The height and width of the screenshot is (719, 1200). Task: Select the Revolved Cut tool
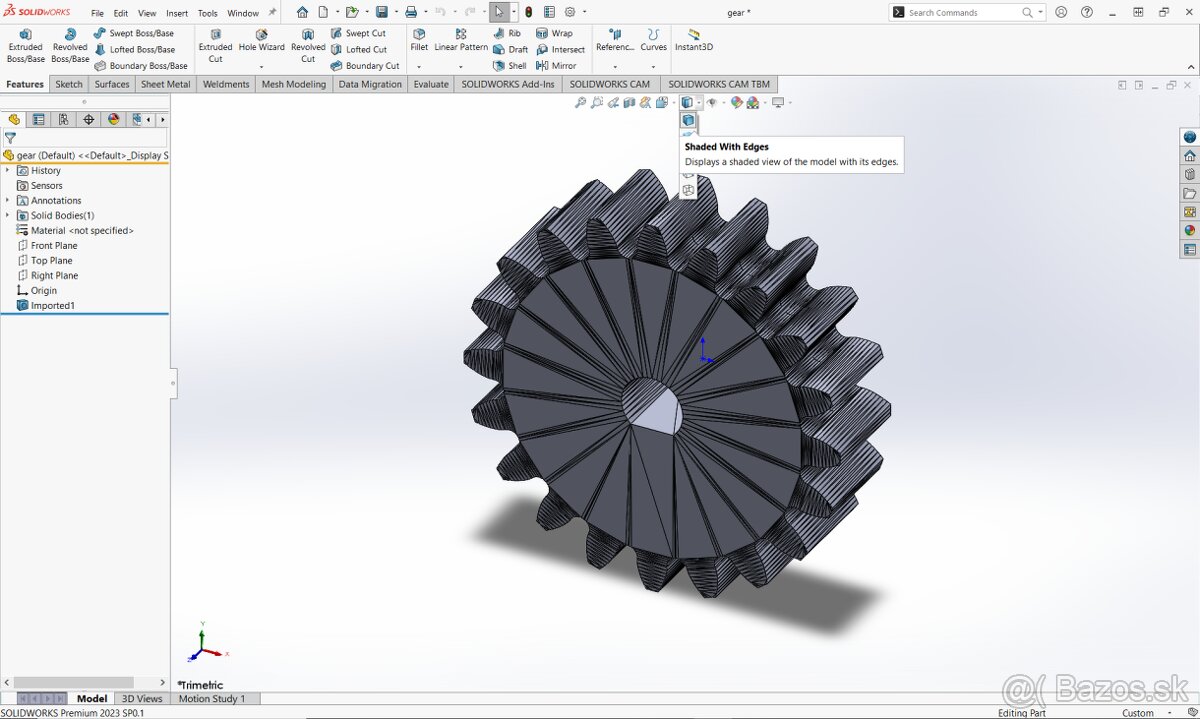click(308, 46)
